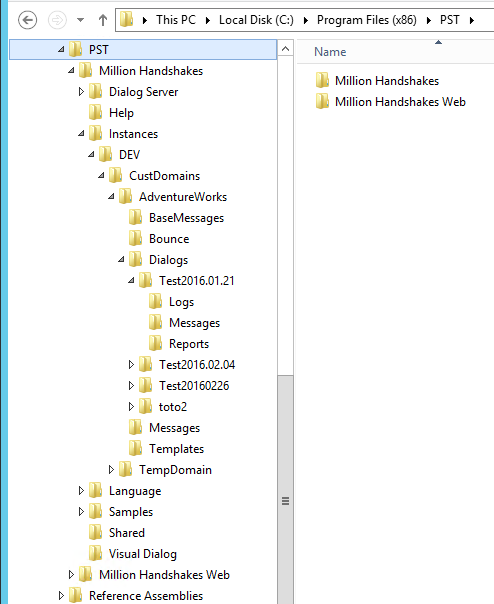
Task: Select 'Test20160226' folder in the tree
Action: 194,386
